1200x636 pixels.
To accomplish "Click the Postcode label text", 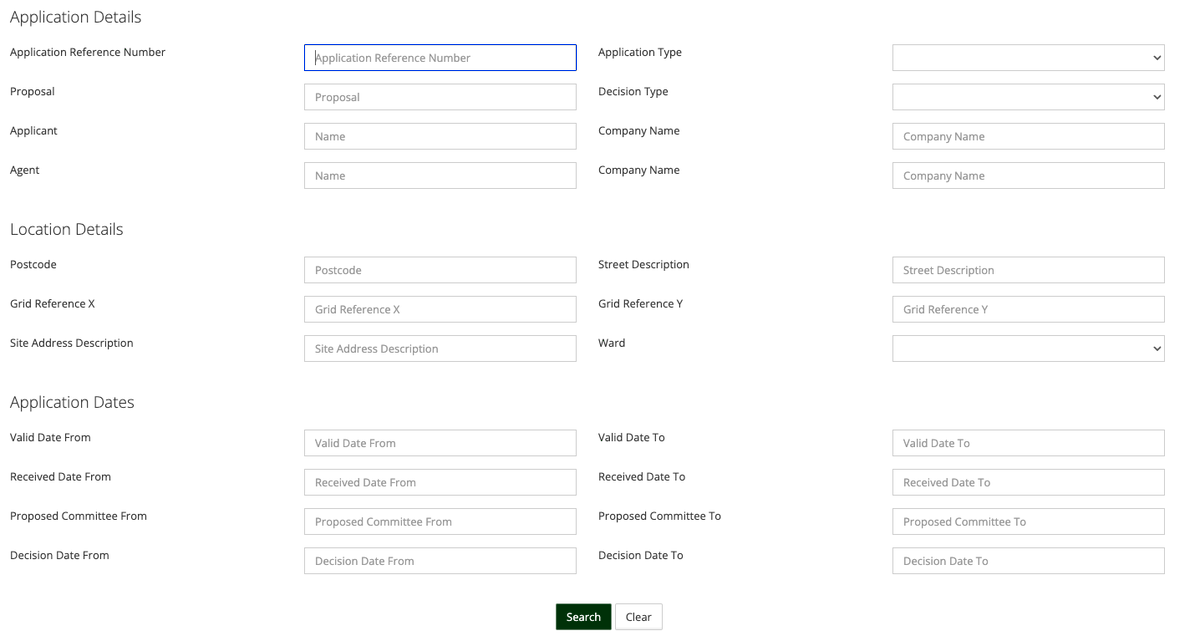I will point(33,265).
